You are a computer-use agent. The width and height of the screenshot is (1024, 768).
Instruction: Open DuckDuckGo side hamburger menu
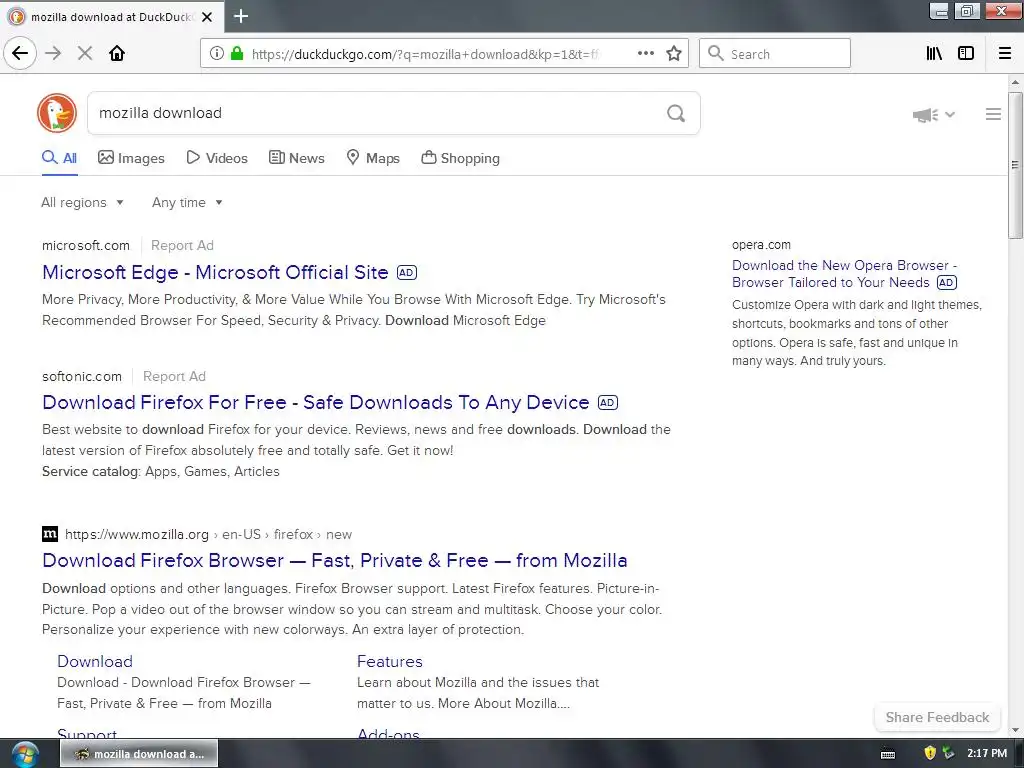click(993, 114)
